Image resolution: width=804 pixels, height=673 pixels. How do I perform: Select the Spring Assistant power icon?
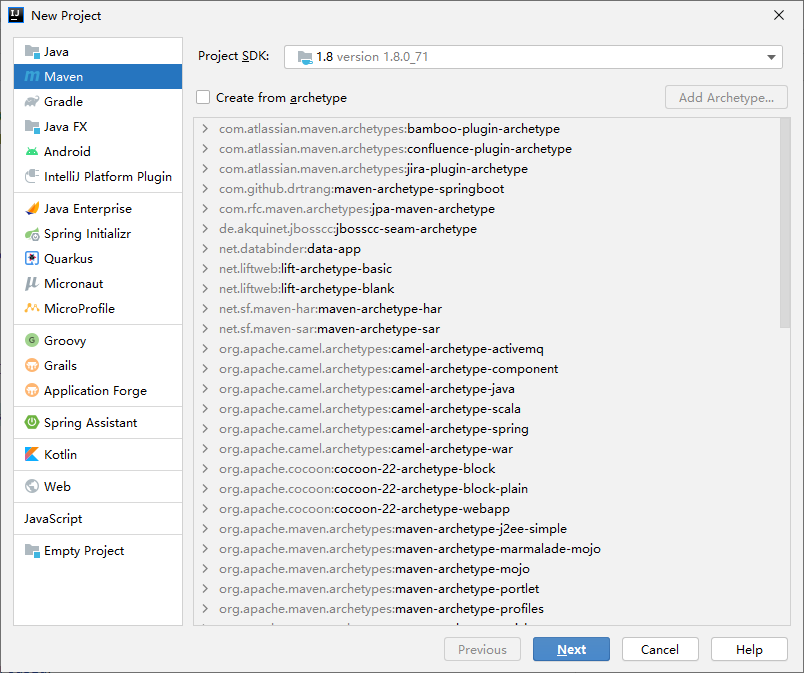click(32, 423)
